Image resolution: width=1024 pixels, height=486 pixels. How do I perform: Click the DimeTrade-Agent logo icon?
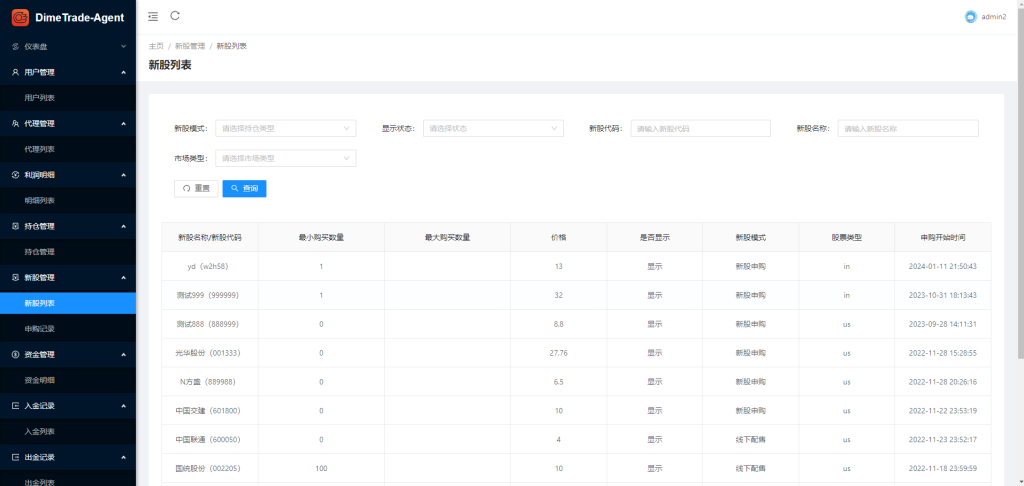click(x=20, y=17)
